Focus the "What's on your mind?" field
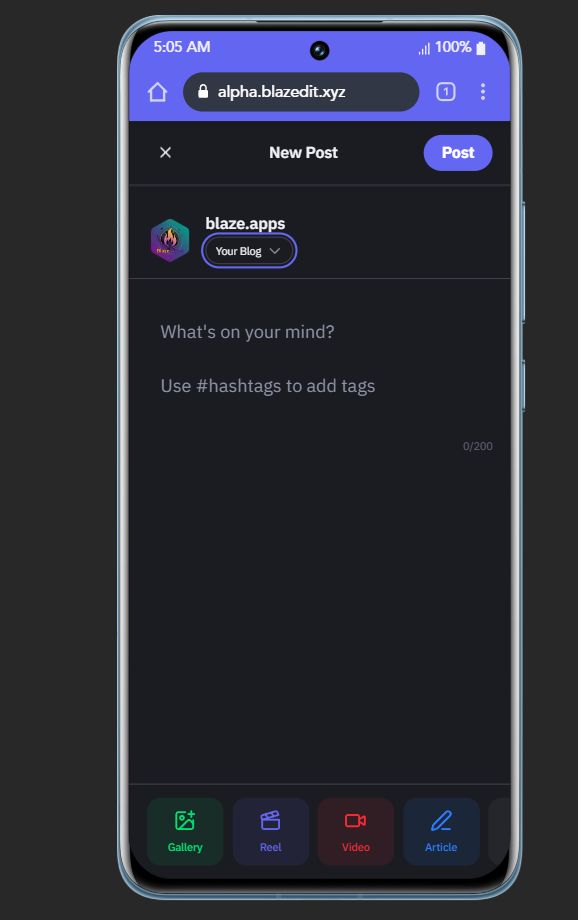This screenshot has height=920, width=578. point(247,332)
